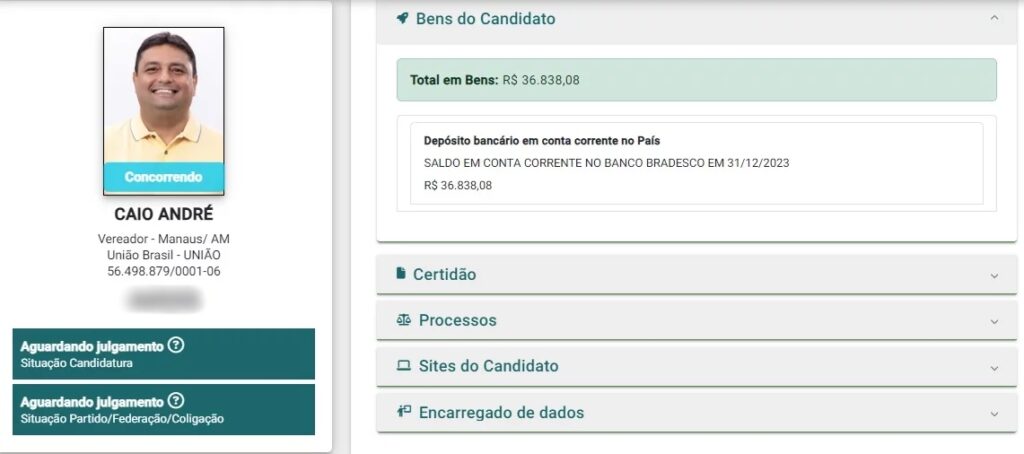This screenshot has width=1024, height=454.
Task: Click the laptop icon beside Sites do Candidato
Action: point(403,366)
